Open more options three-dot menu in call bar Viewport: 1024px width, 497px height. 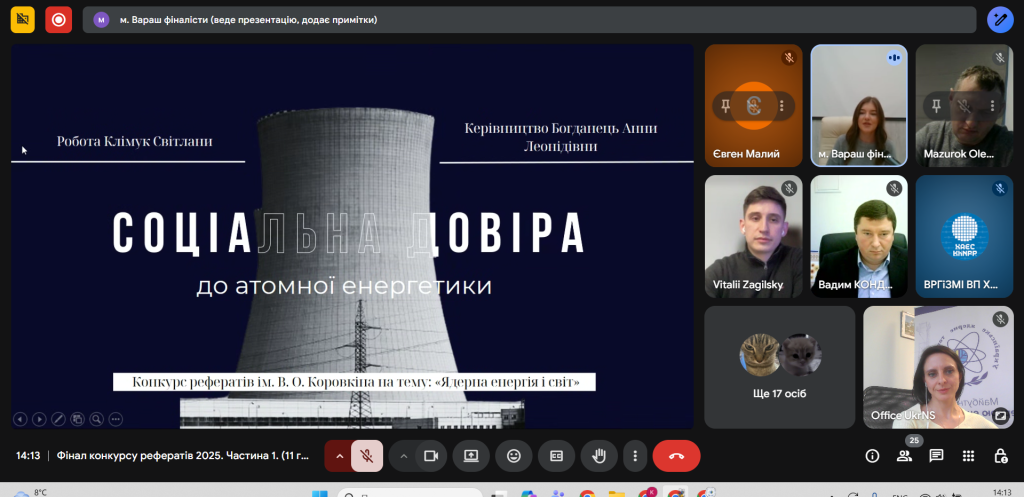click(635, 456)
